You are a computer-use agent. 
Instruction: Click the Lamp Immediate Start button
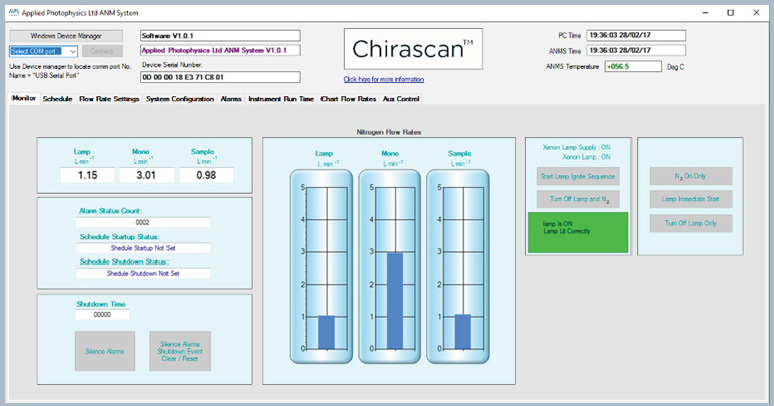click(x=691, y=199)
